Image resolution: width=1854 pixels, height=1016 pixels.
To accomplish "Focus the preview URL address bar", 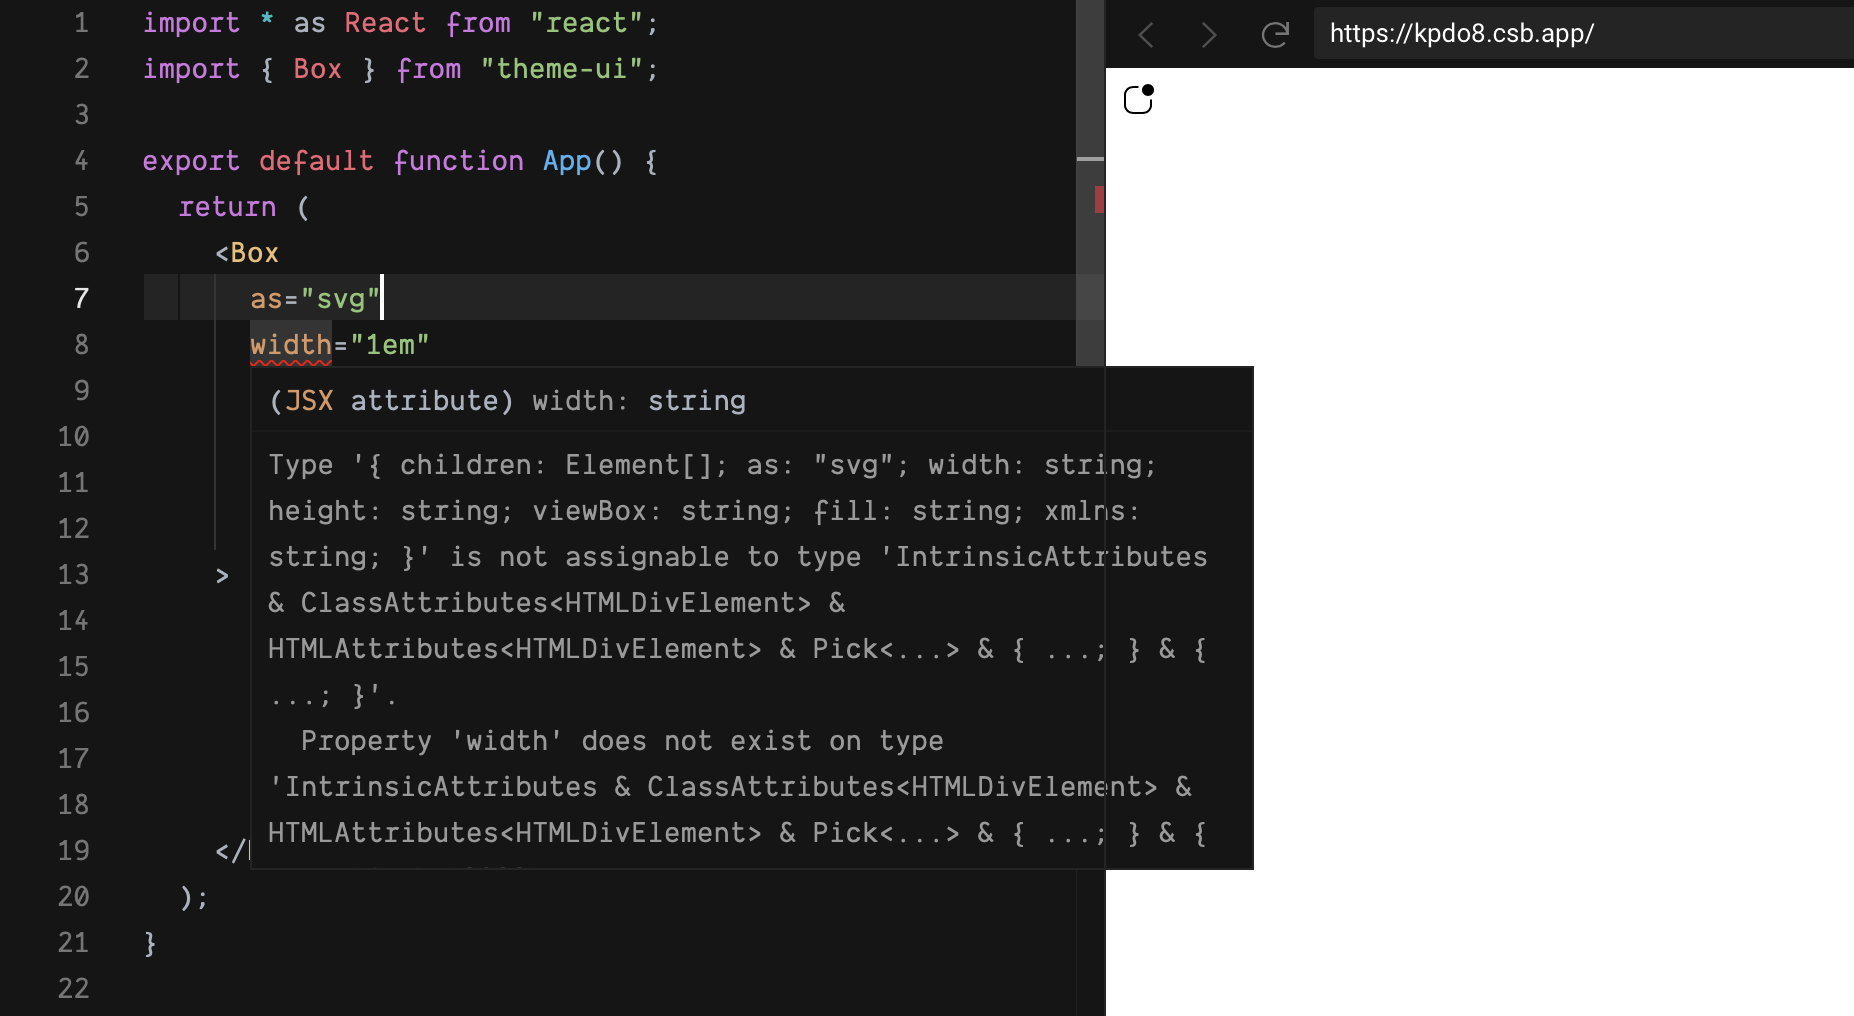I will [x=1583, y=34].
